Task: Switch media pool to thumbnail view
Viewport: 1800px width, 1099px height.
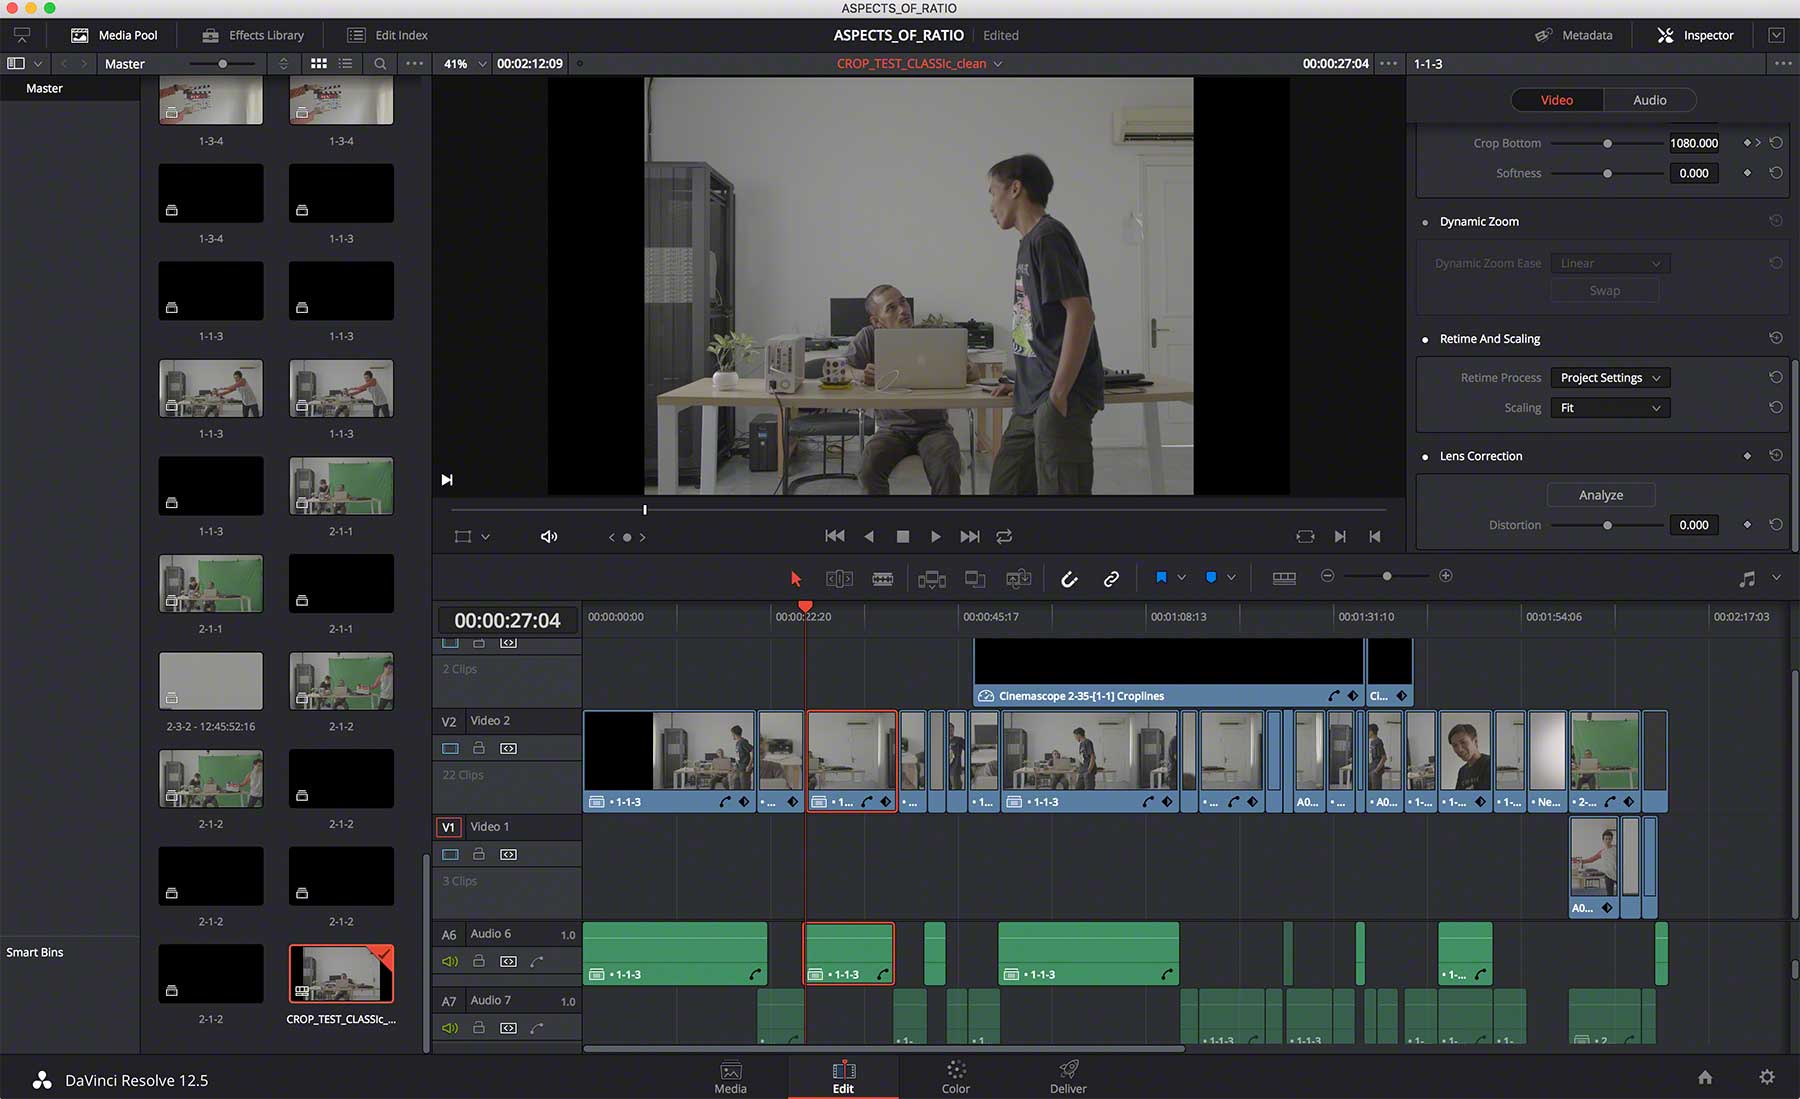Action: pyautogui.click(x=319, y=63)
